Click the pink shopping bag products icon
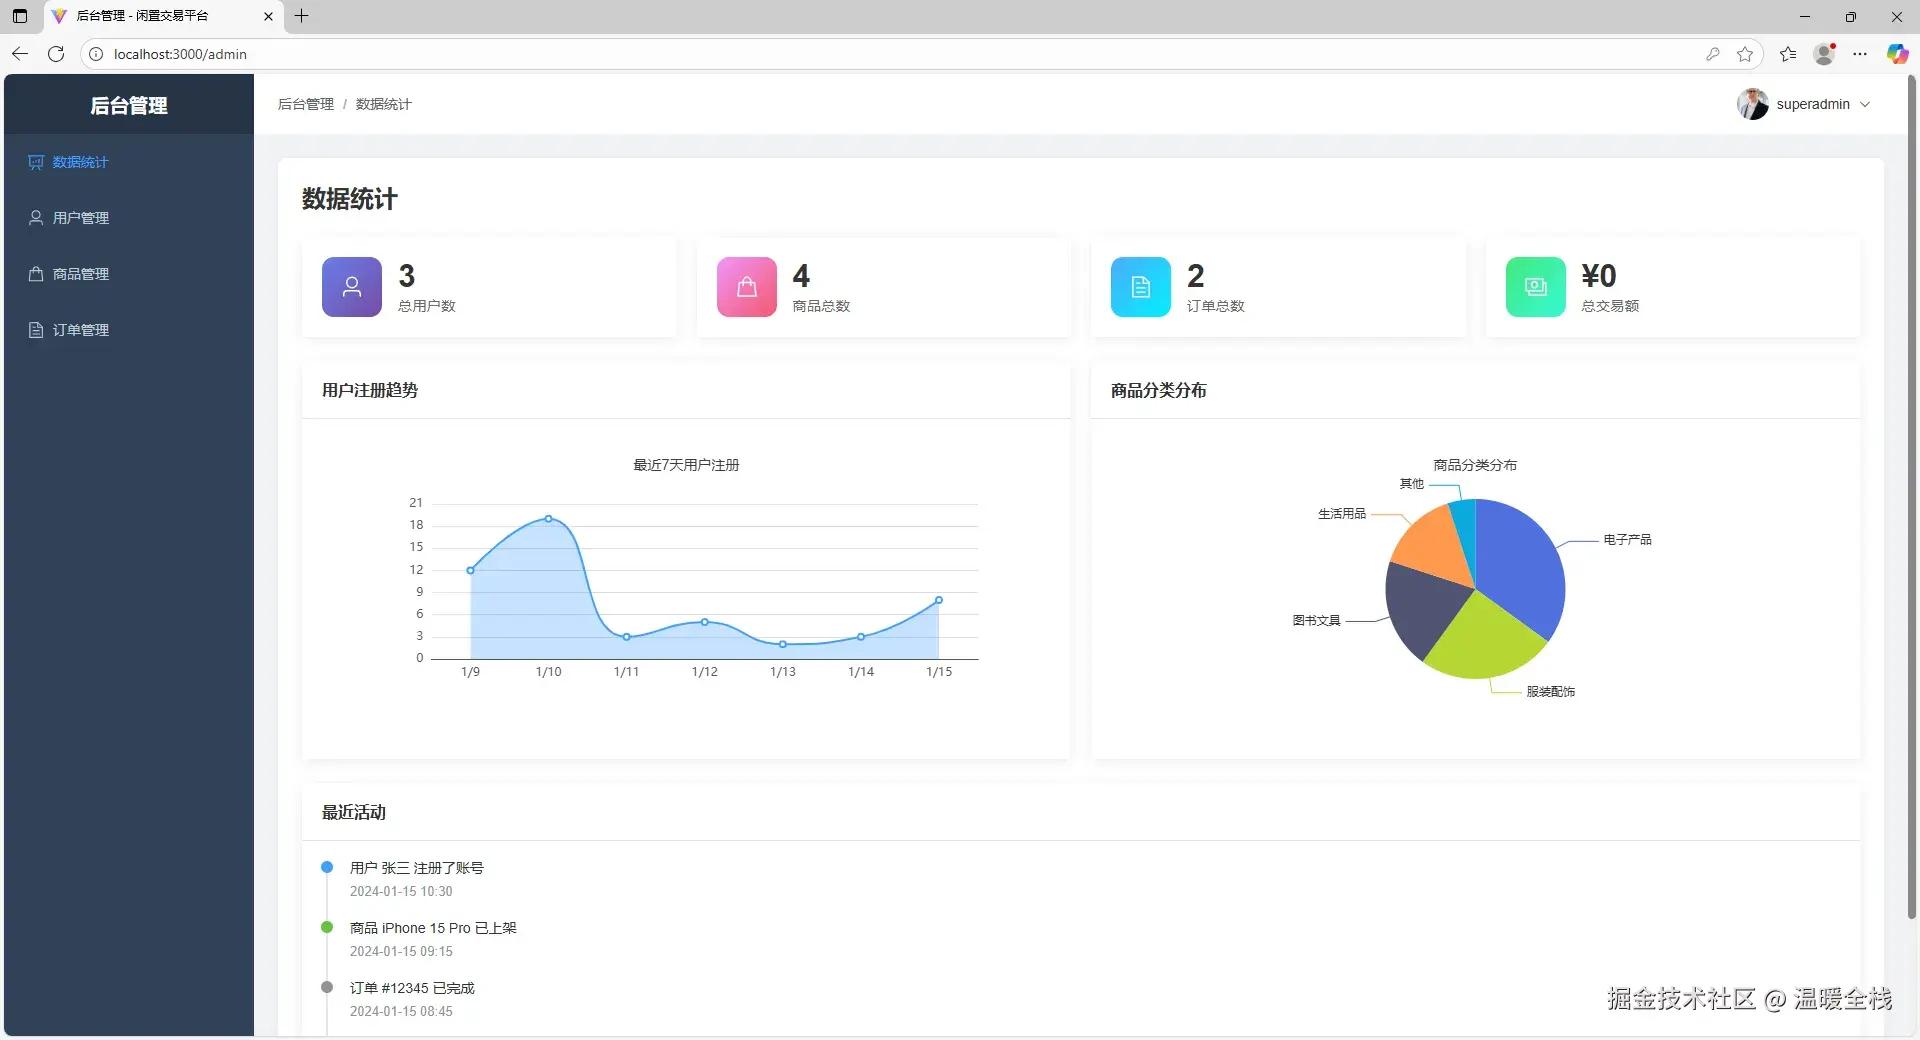Image resolution: width=1920 pixels, height=1040 pixels. pos(747,287)
